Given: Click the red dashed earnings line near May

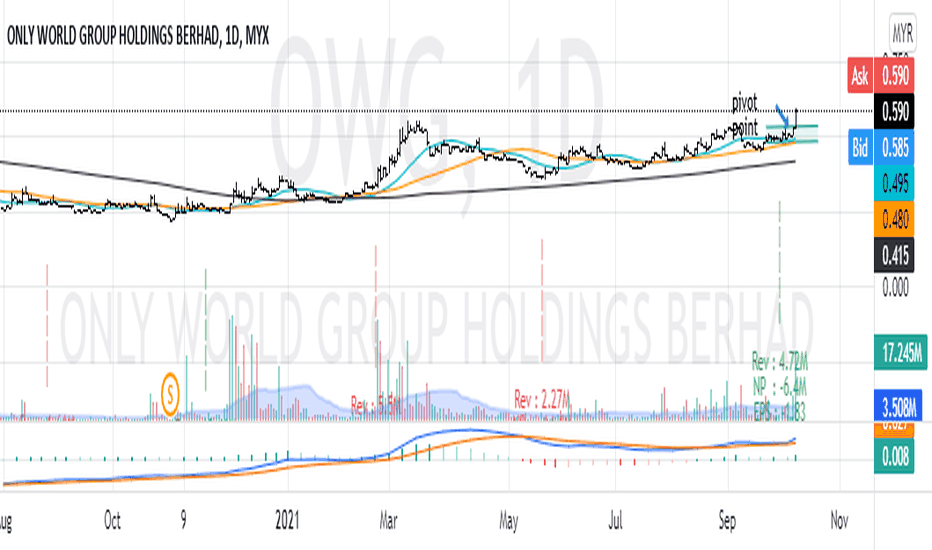Looking at the screenshot, I should point(541,300).
